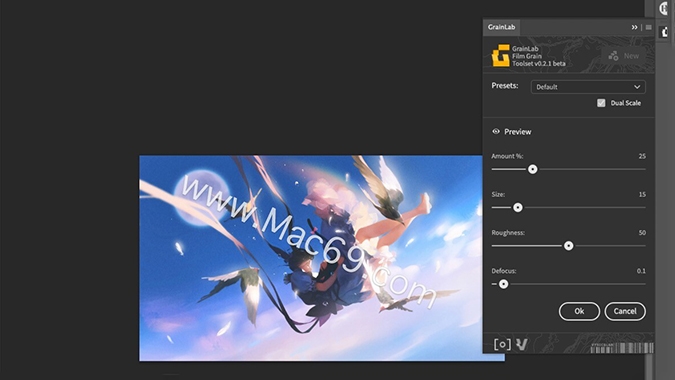Open the Presets Default dropdown

coord(588,87)
